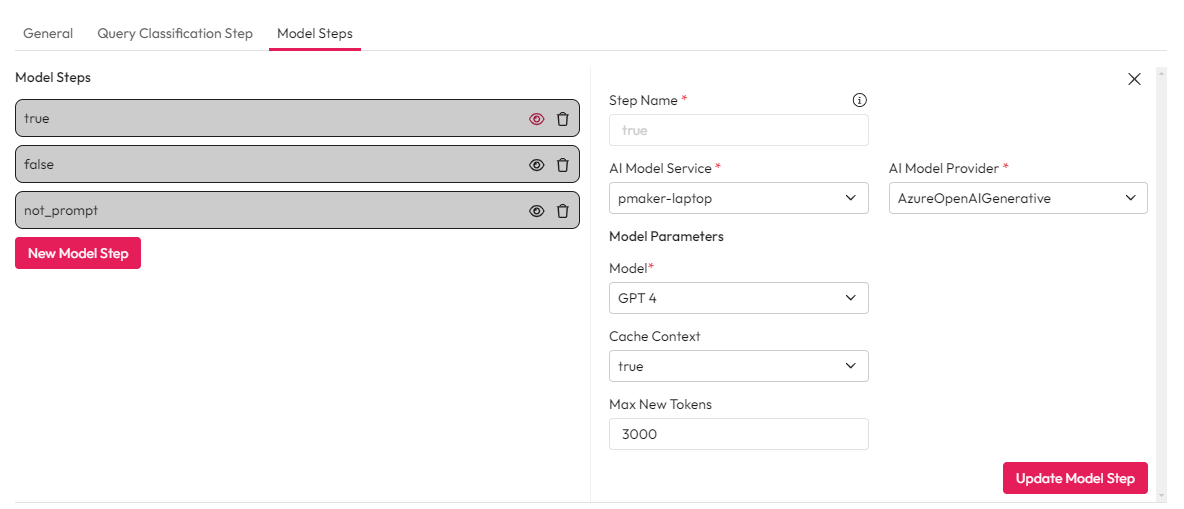Focus the Max New Tokens field

pos(738,434)
